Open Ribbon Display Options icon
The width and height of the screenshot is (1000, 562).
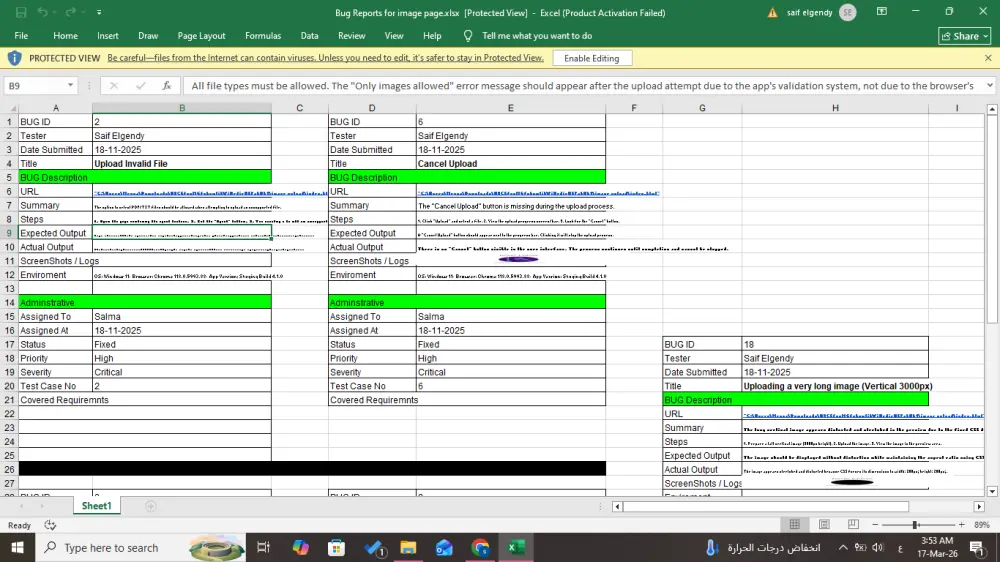pos(882,11)
